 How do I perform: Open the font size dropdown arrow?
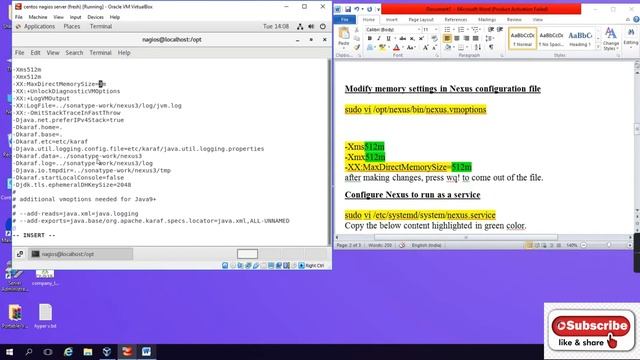[436, 30]
